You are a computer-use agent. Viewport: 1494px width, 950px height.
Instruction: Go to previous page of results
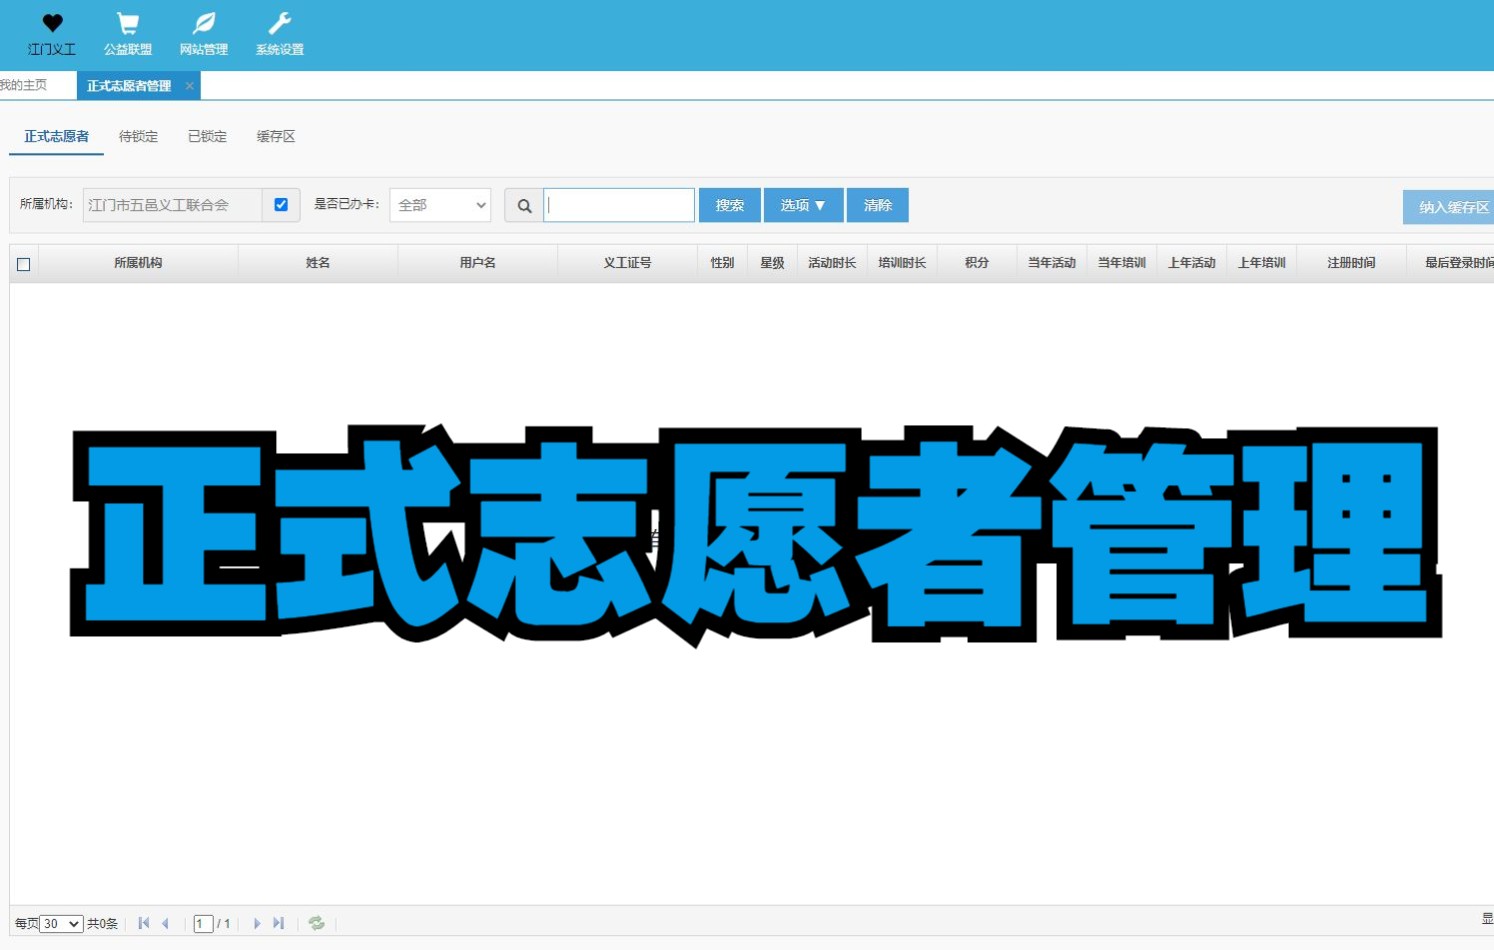[x=166, y=923]
